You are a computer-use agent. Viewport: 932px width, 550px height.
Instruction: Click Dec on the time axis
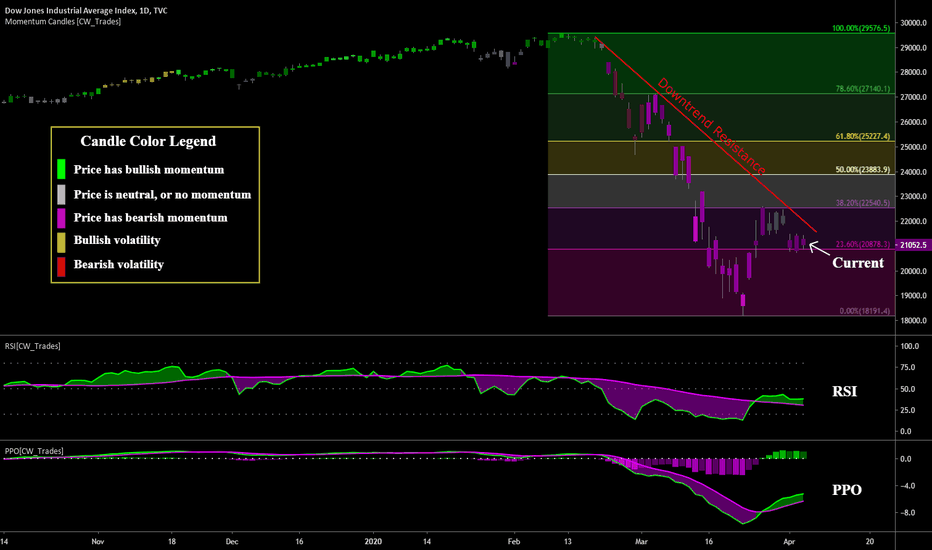click(x=232, y=542)
